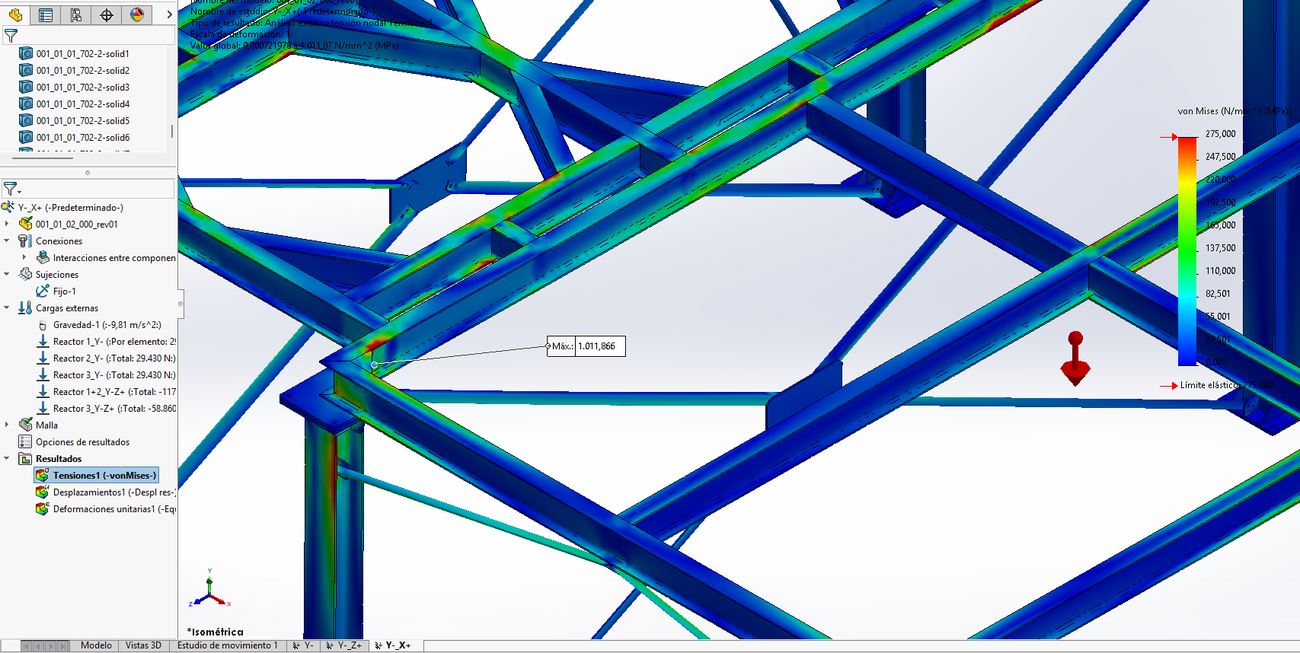Click the Interacciones entre componentes icon
Screen dimensions: 1300x653
click(43, 257)
